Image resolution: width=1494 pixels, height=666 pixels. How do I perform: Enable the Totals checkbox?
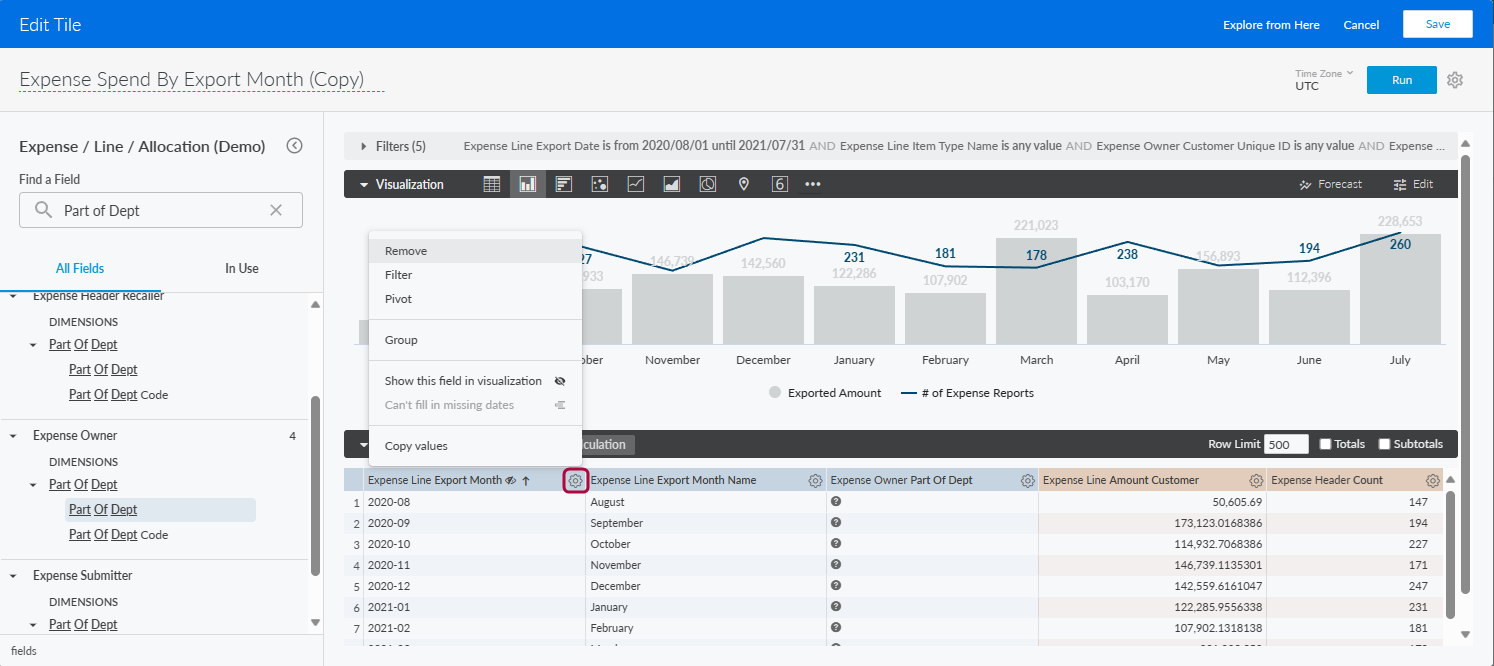pyautogui.click(x=1325, y=444)
